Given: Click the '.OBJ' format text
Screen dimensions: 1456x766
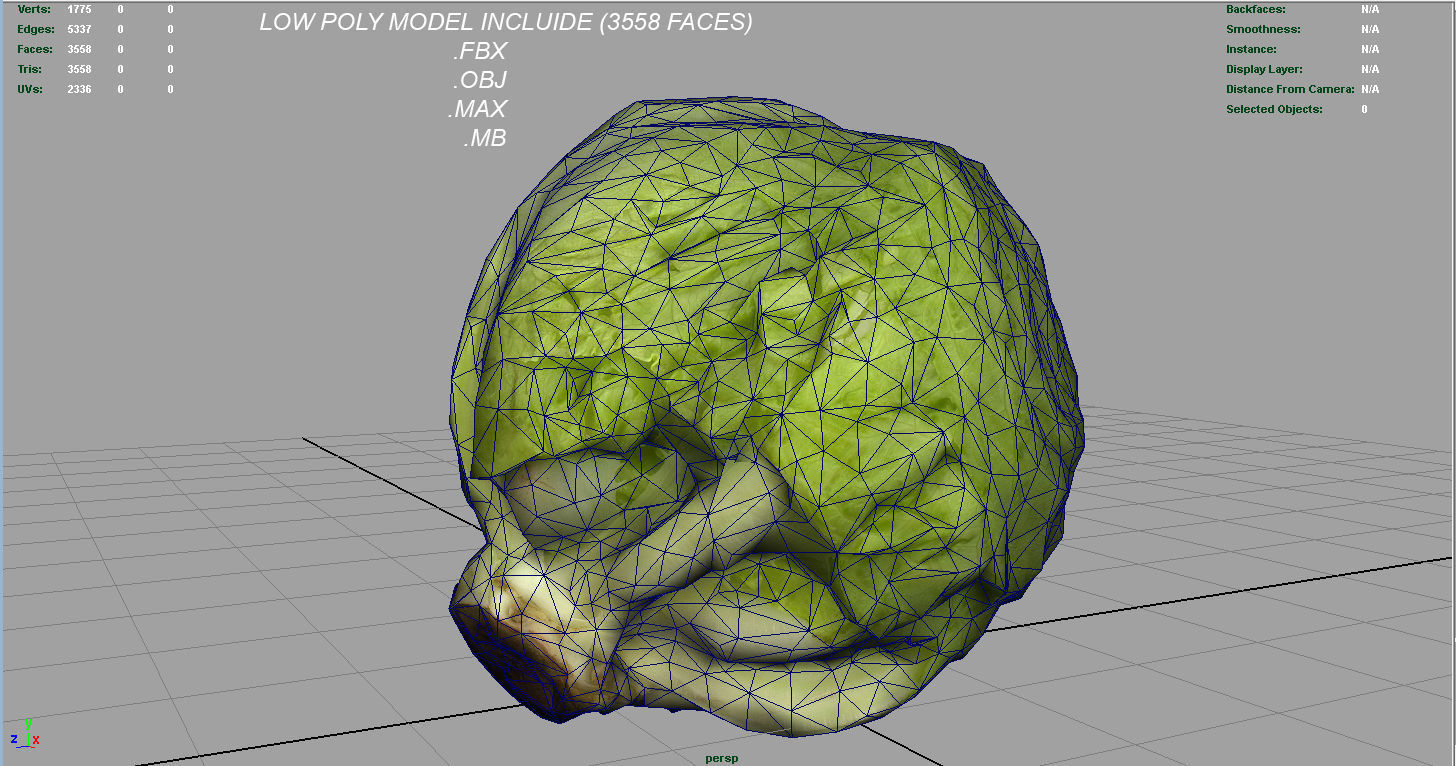Looking at the screenshot, I should point(480,80).
